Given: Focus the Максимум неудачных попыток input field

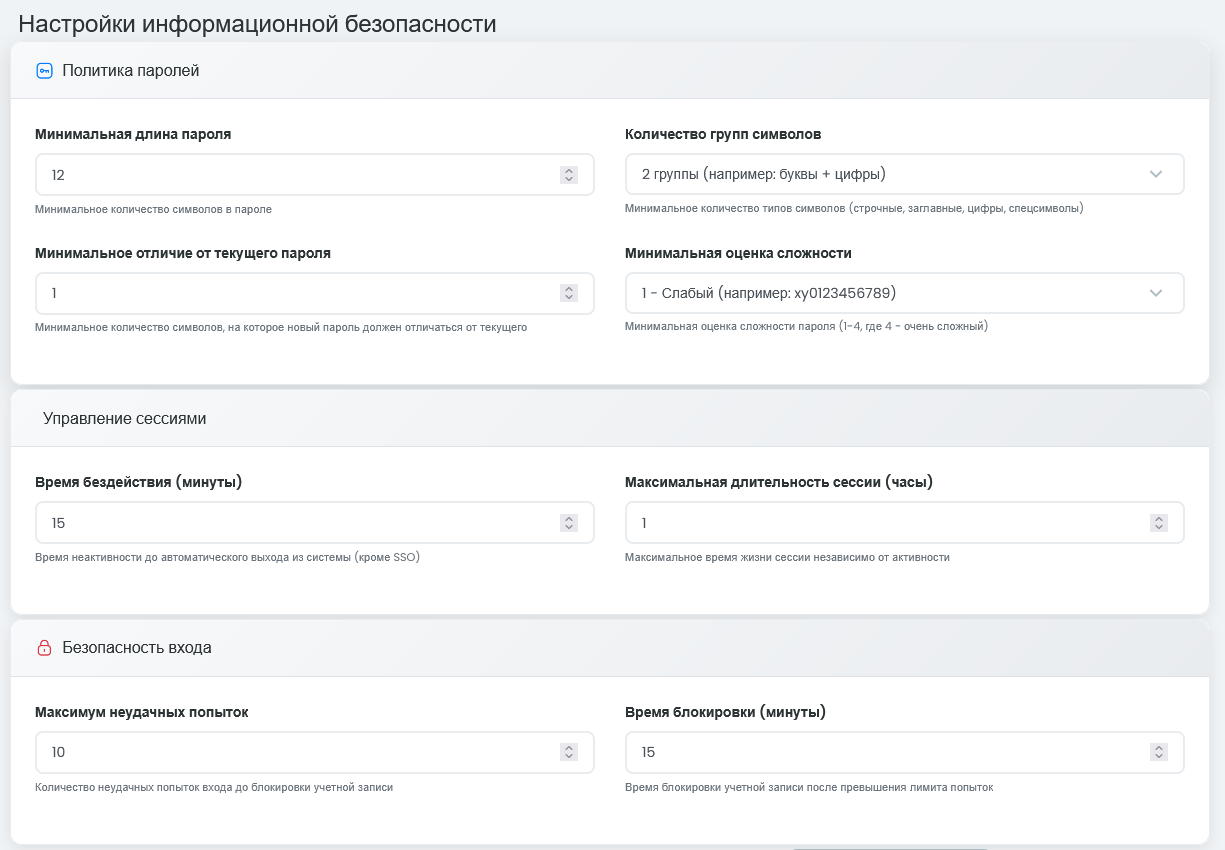Looking at the screenshot, I should tap(314, 752).
